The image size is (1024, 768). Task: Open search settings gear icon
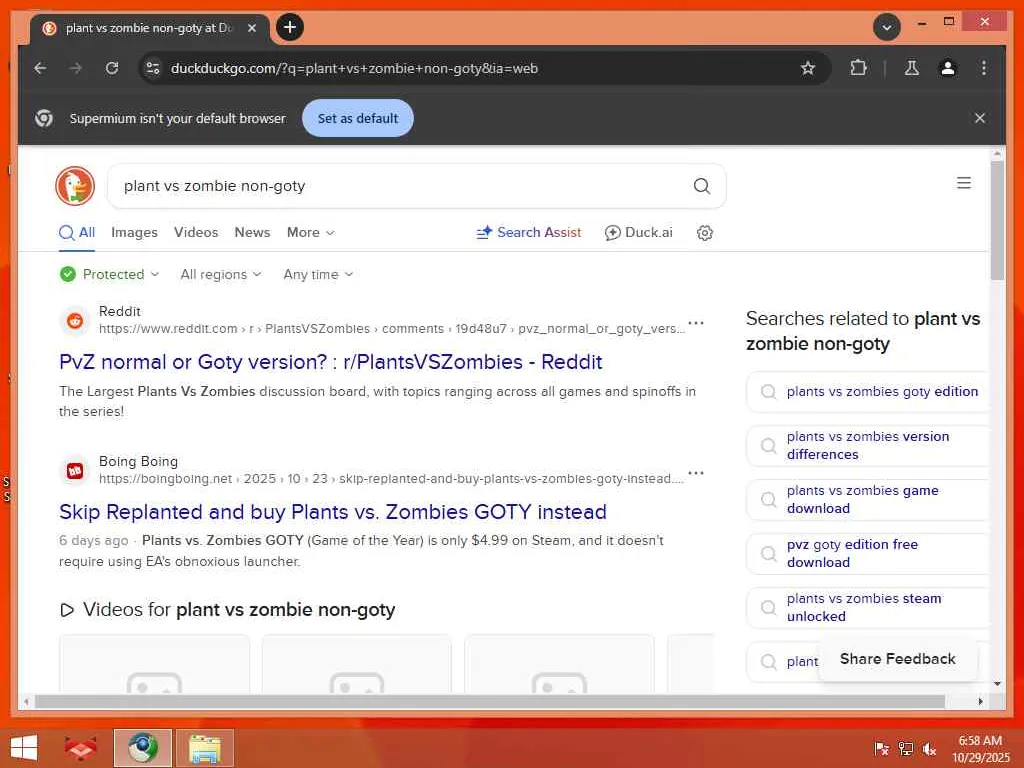click(x=705, y=233)
